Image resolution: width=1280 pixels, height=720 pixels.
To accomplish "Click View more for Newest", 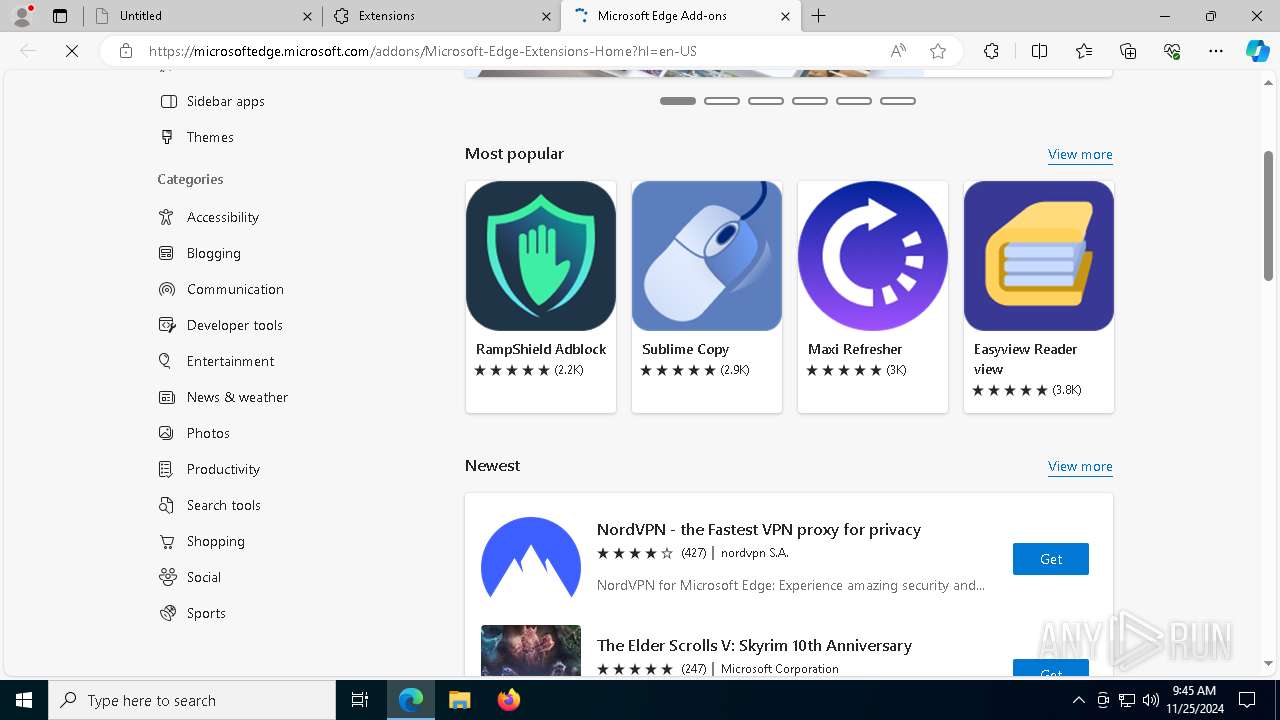I will (x=1080, y=466).
